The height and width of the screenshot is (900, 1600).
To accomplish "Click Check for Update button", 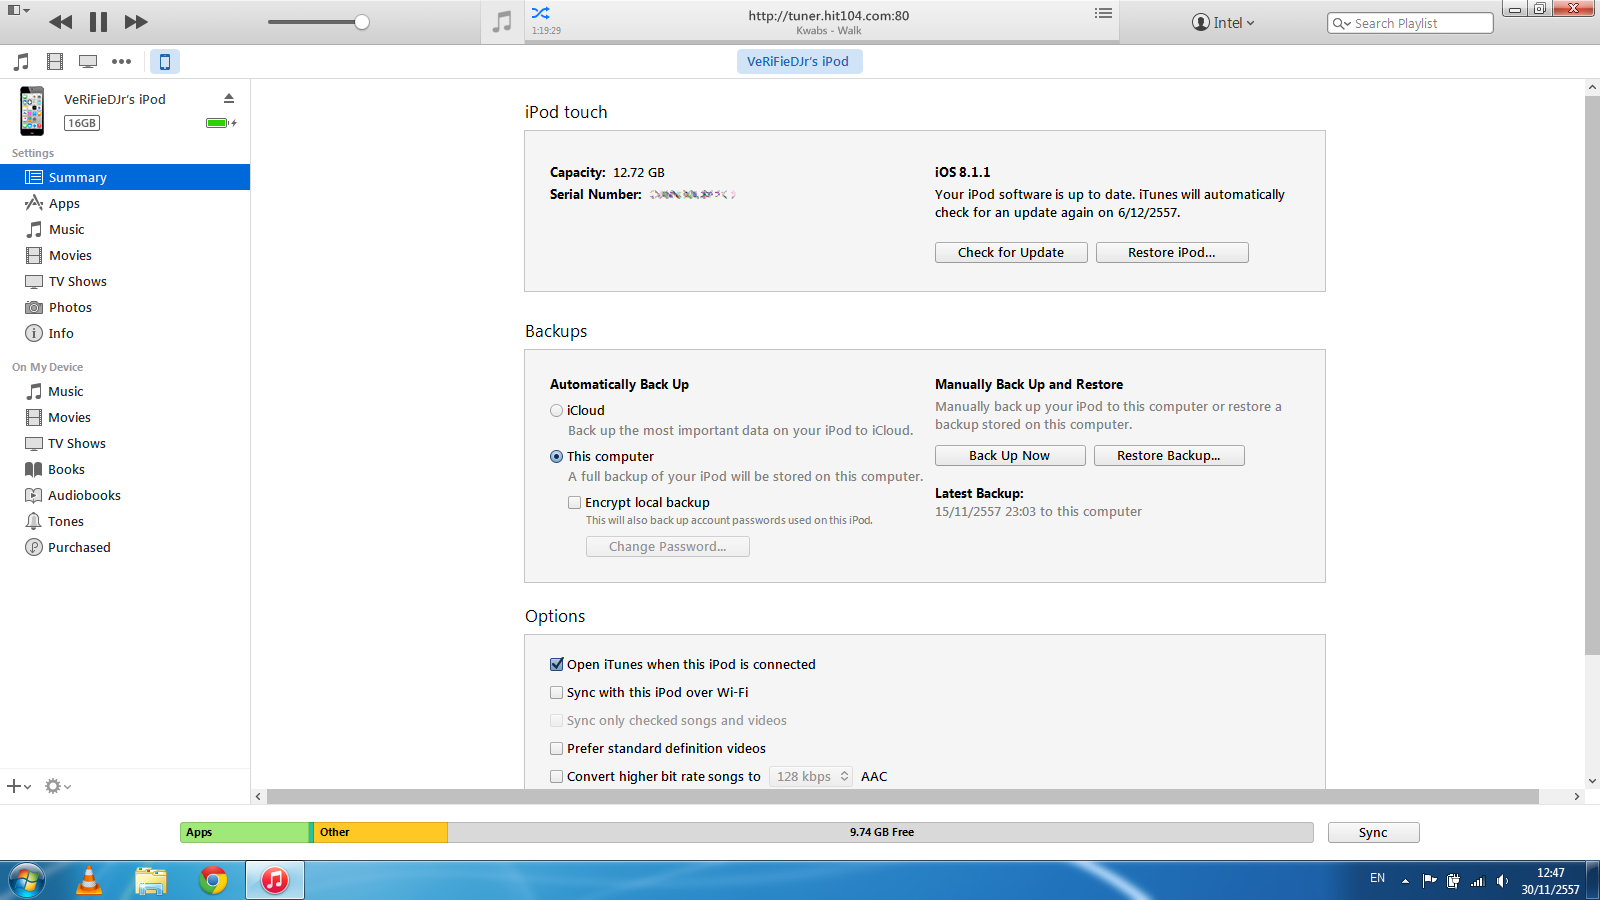I will 1011,252.
